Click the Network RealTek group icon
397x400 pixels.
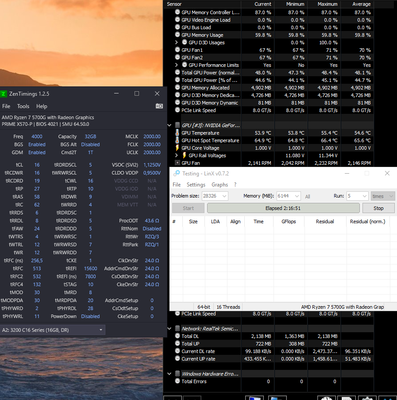pyautogui.click(x=178, y=329)
